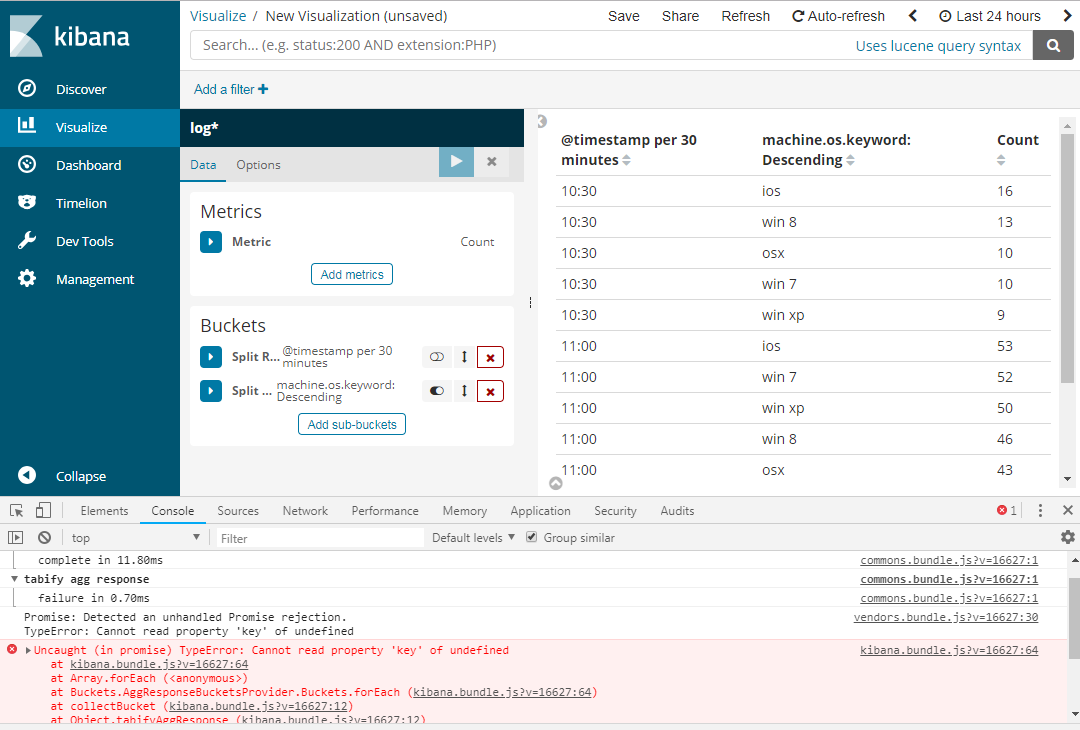The height and width of the screenshot is (730, 1080).
Task: Reorder handle for the @timestamp bucket
Action: (464, 357)
